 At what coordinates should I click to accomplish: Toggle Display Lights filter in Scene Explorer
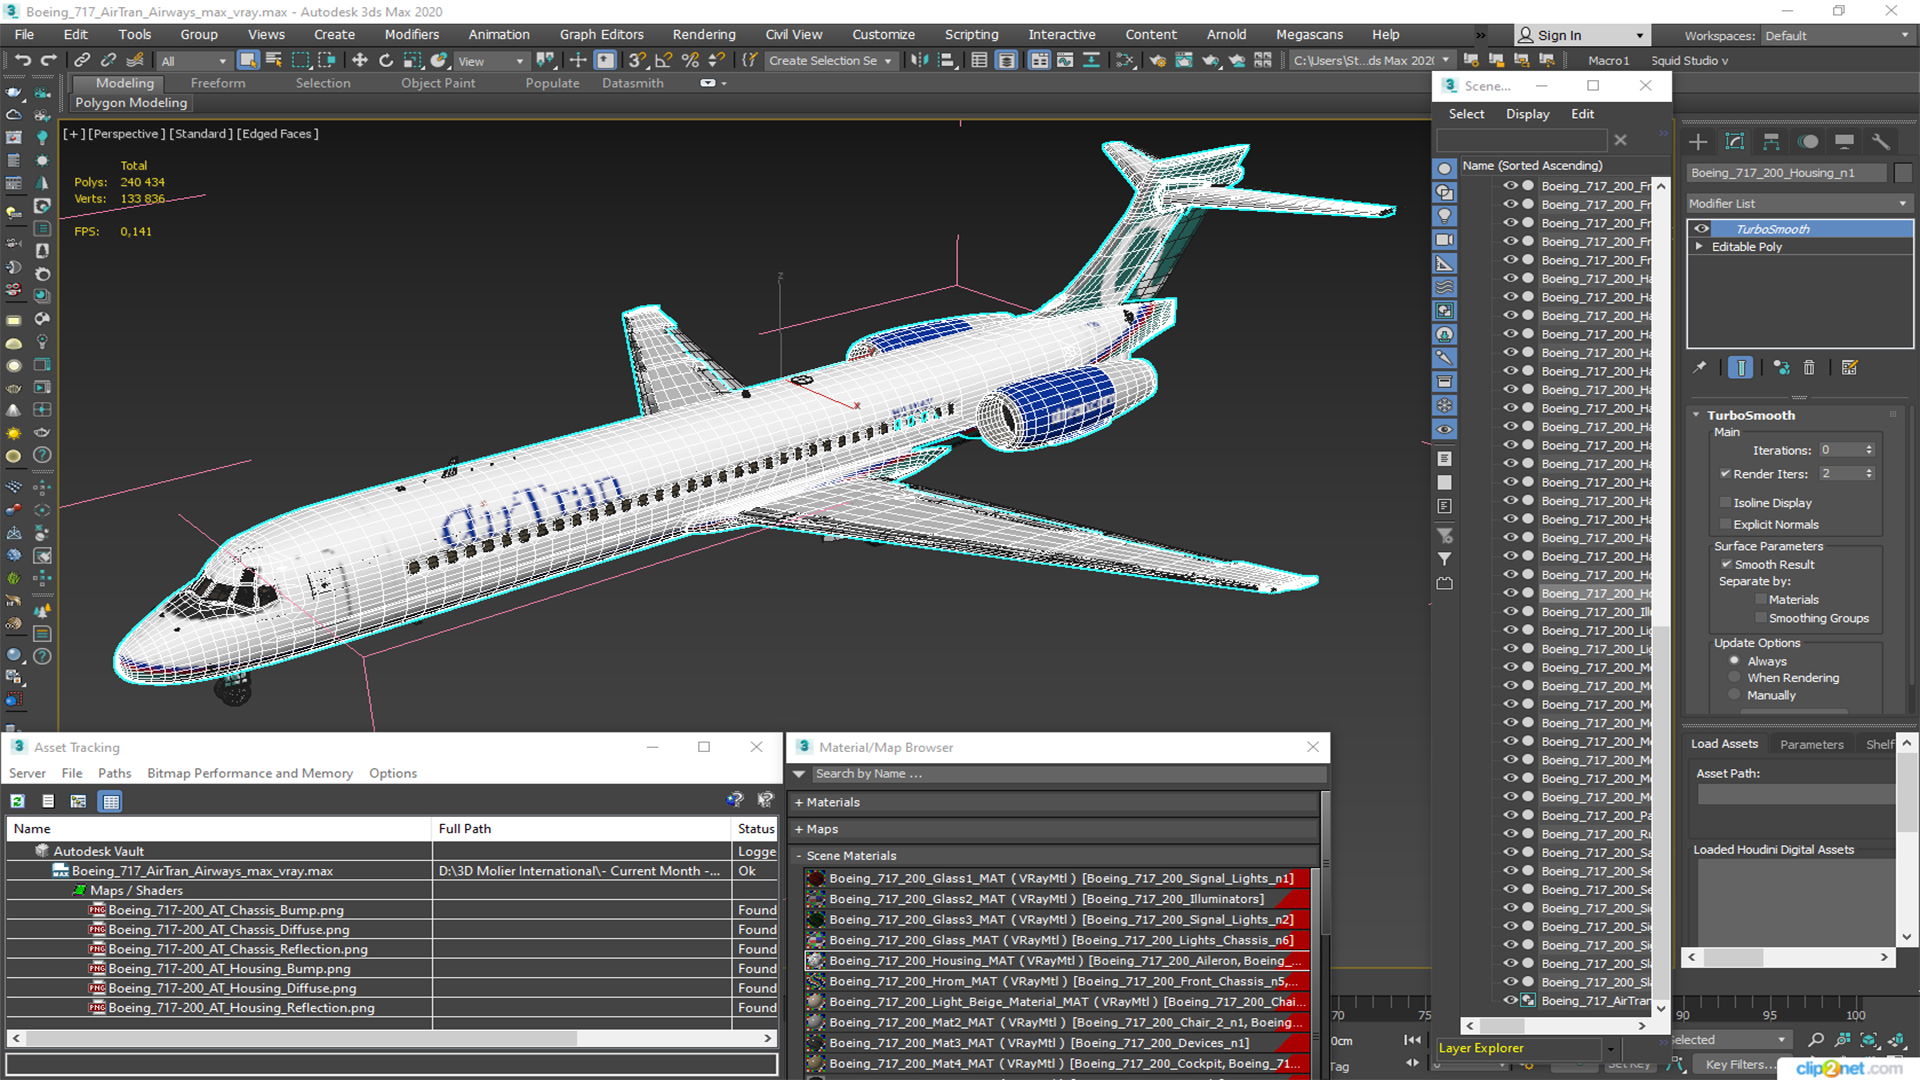coord(1445,216)
